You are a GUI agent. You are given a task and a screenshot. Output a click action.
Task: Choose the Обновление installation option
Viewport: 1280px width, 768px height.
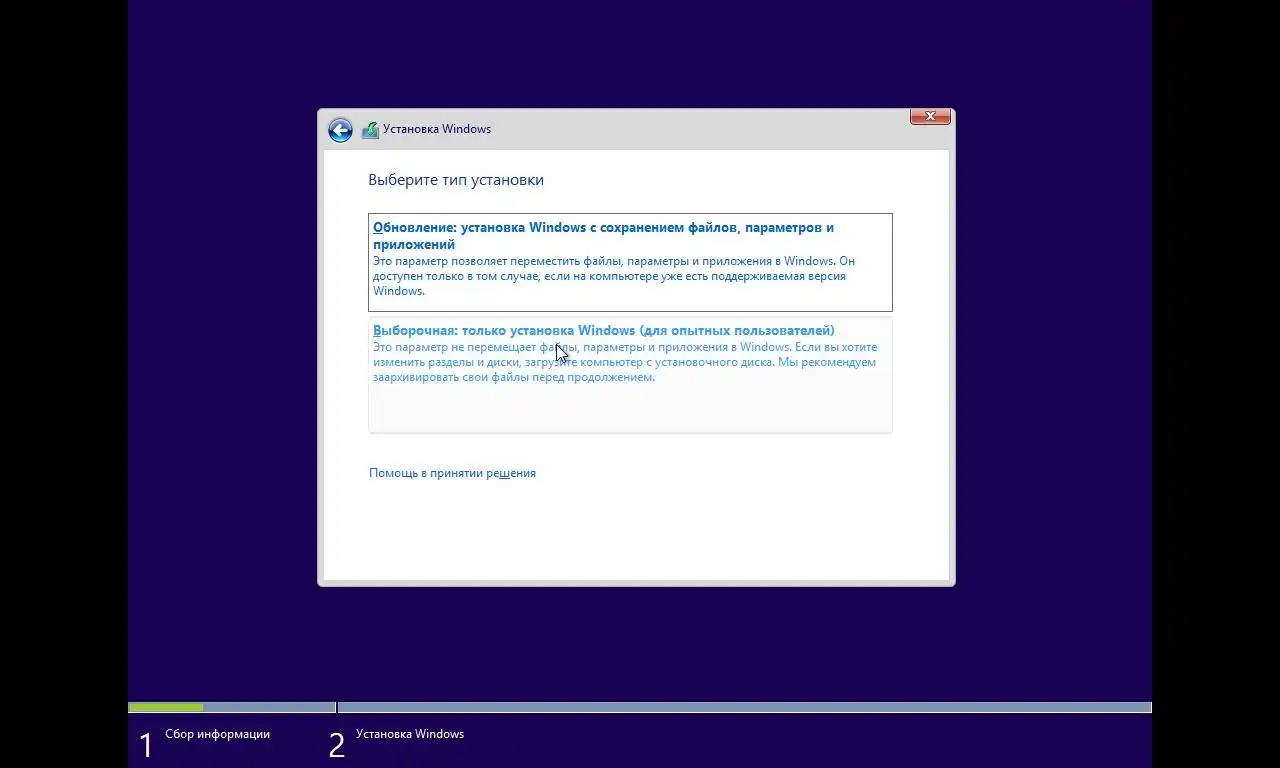pyautogui.click(x=630, y=262)
